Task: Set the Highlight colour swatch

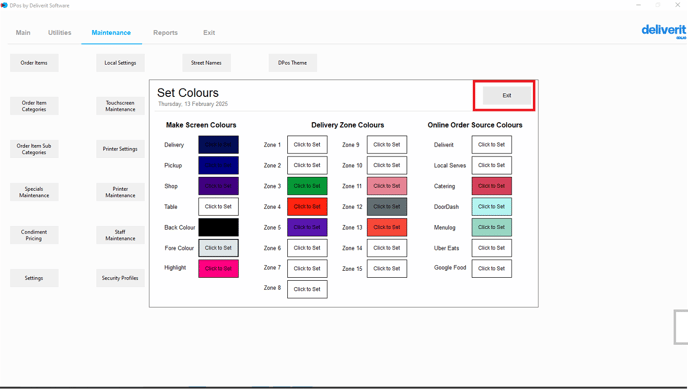Action: [x=219, y=268]
